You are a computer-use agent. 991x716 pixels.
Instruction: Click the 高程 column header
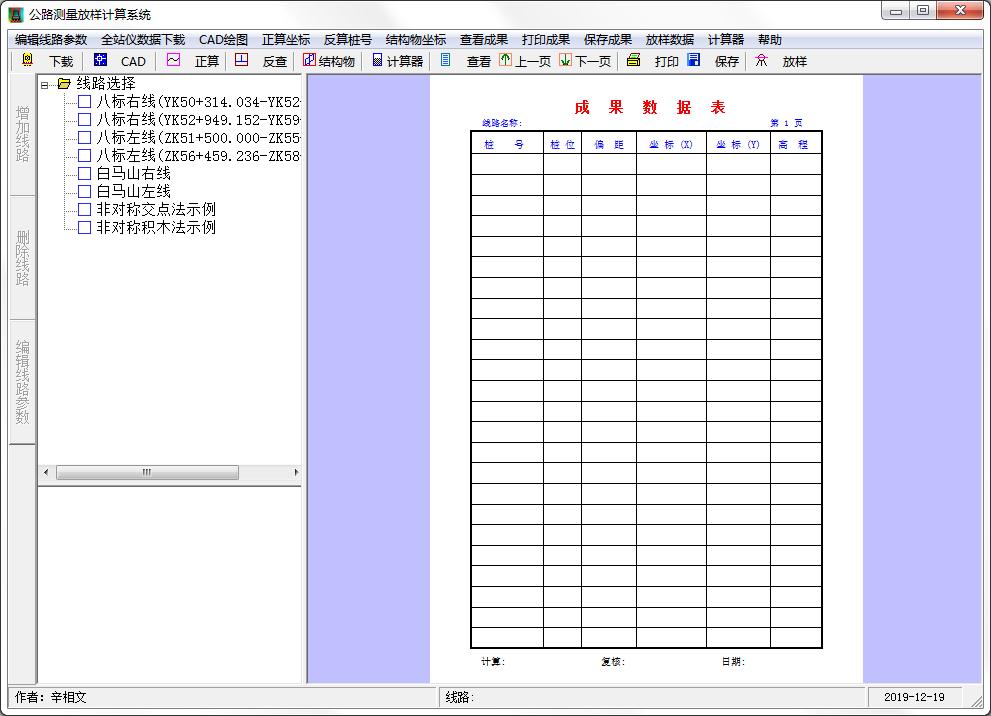click(796, 144)
